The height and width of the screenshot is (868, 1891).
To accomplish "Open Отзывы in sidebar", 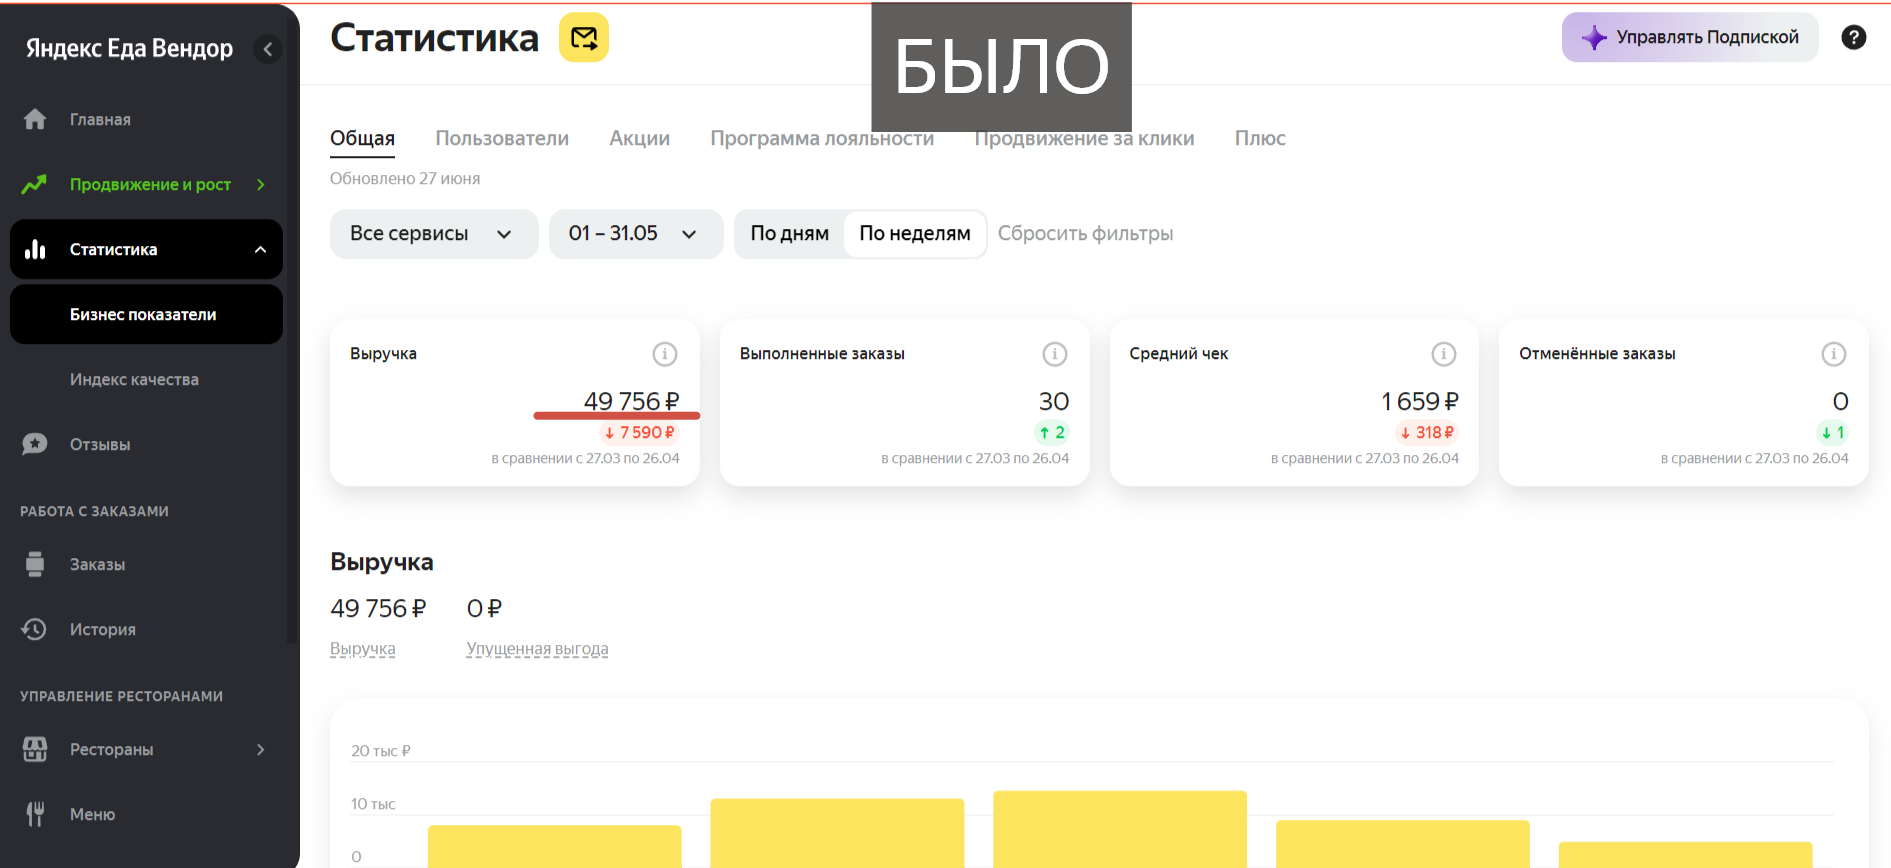I will point(100,444).
